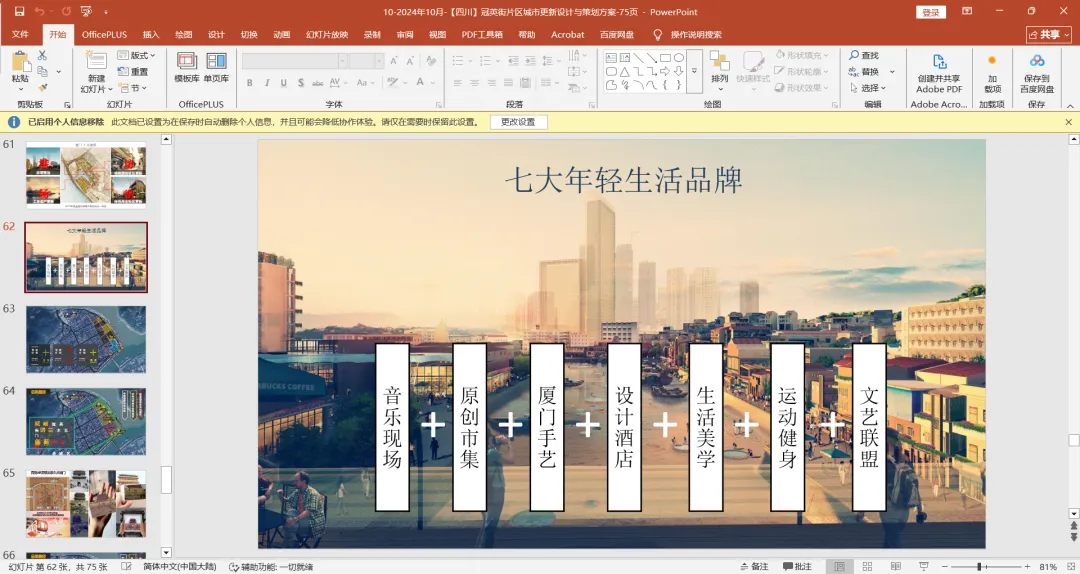Screen dimensions: 1080x574
Task: Click the Paste clipboard icon
Action: 21,62
